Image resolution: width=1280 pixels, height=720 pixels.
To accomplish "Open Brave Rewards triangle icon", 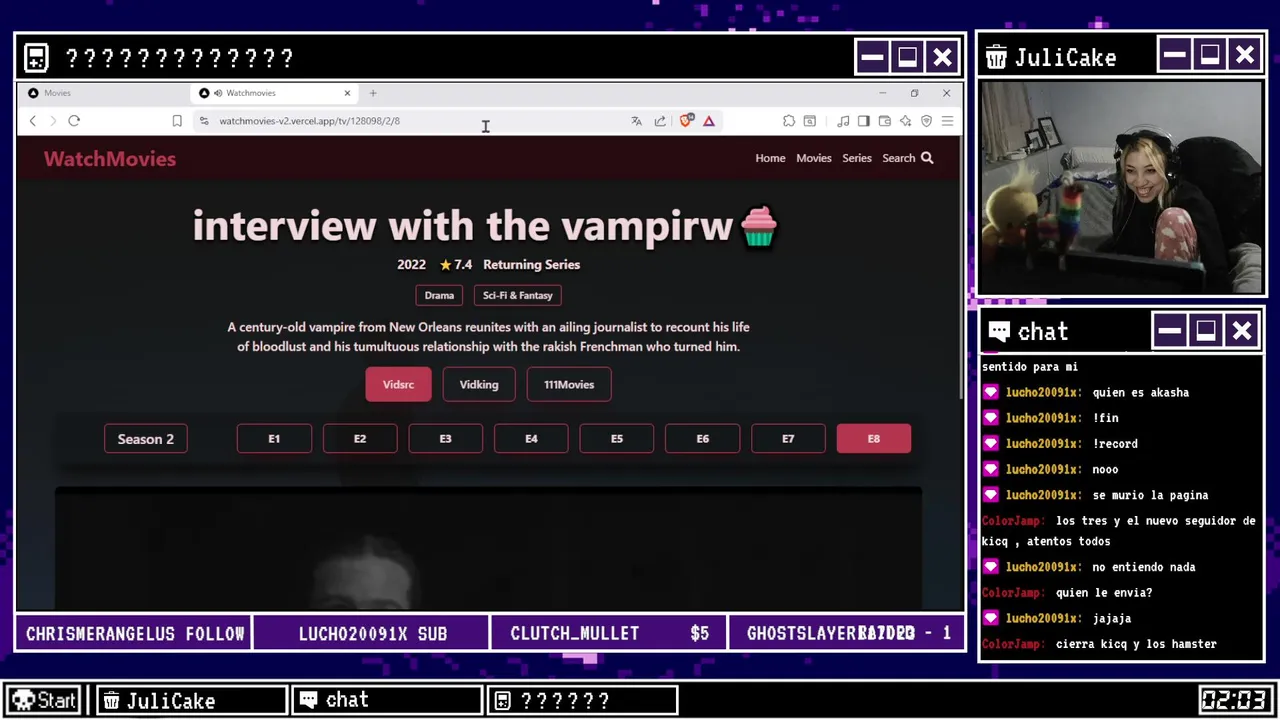I will click(x=708, y=121).
